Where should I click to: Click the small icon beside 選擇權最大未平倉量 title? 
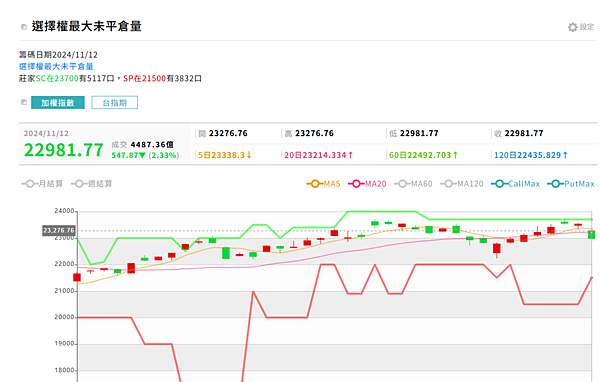coord(24,27)
